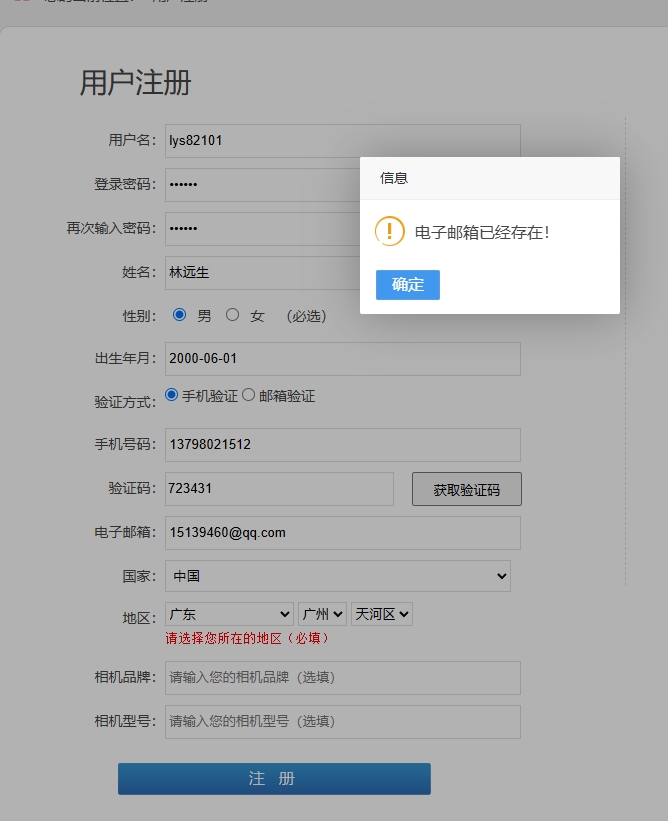Focus the 相机型号 camera model field
668x821 pixels.
(342, 722)
